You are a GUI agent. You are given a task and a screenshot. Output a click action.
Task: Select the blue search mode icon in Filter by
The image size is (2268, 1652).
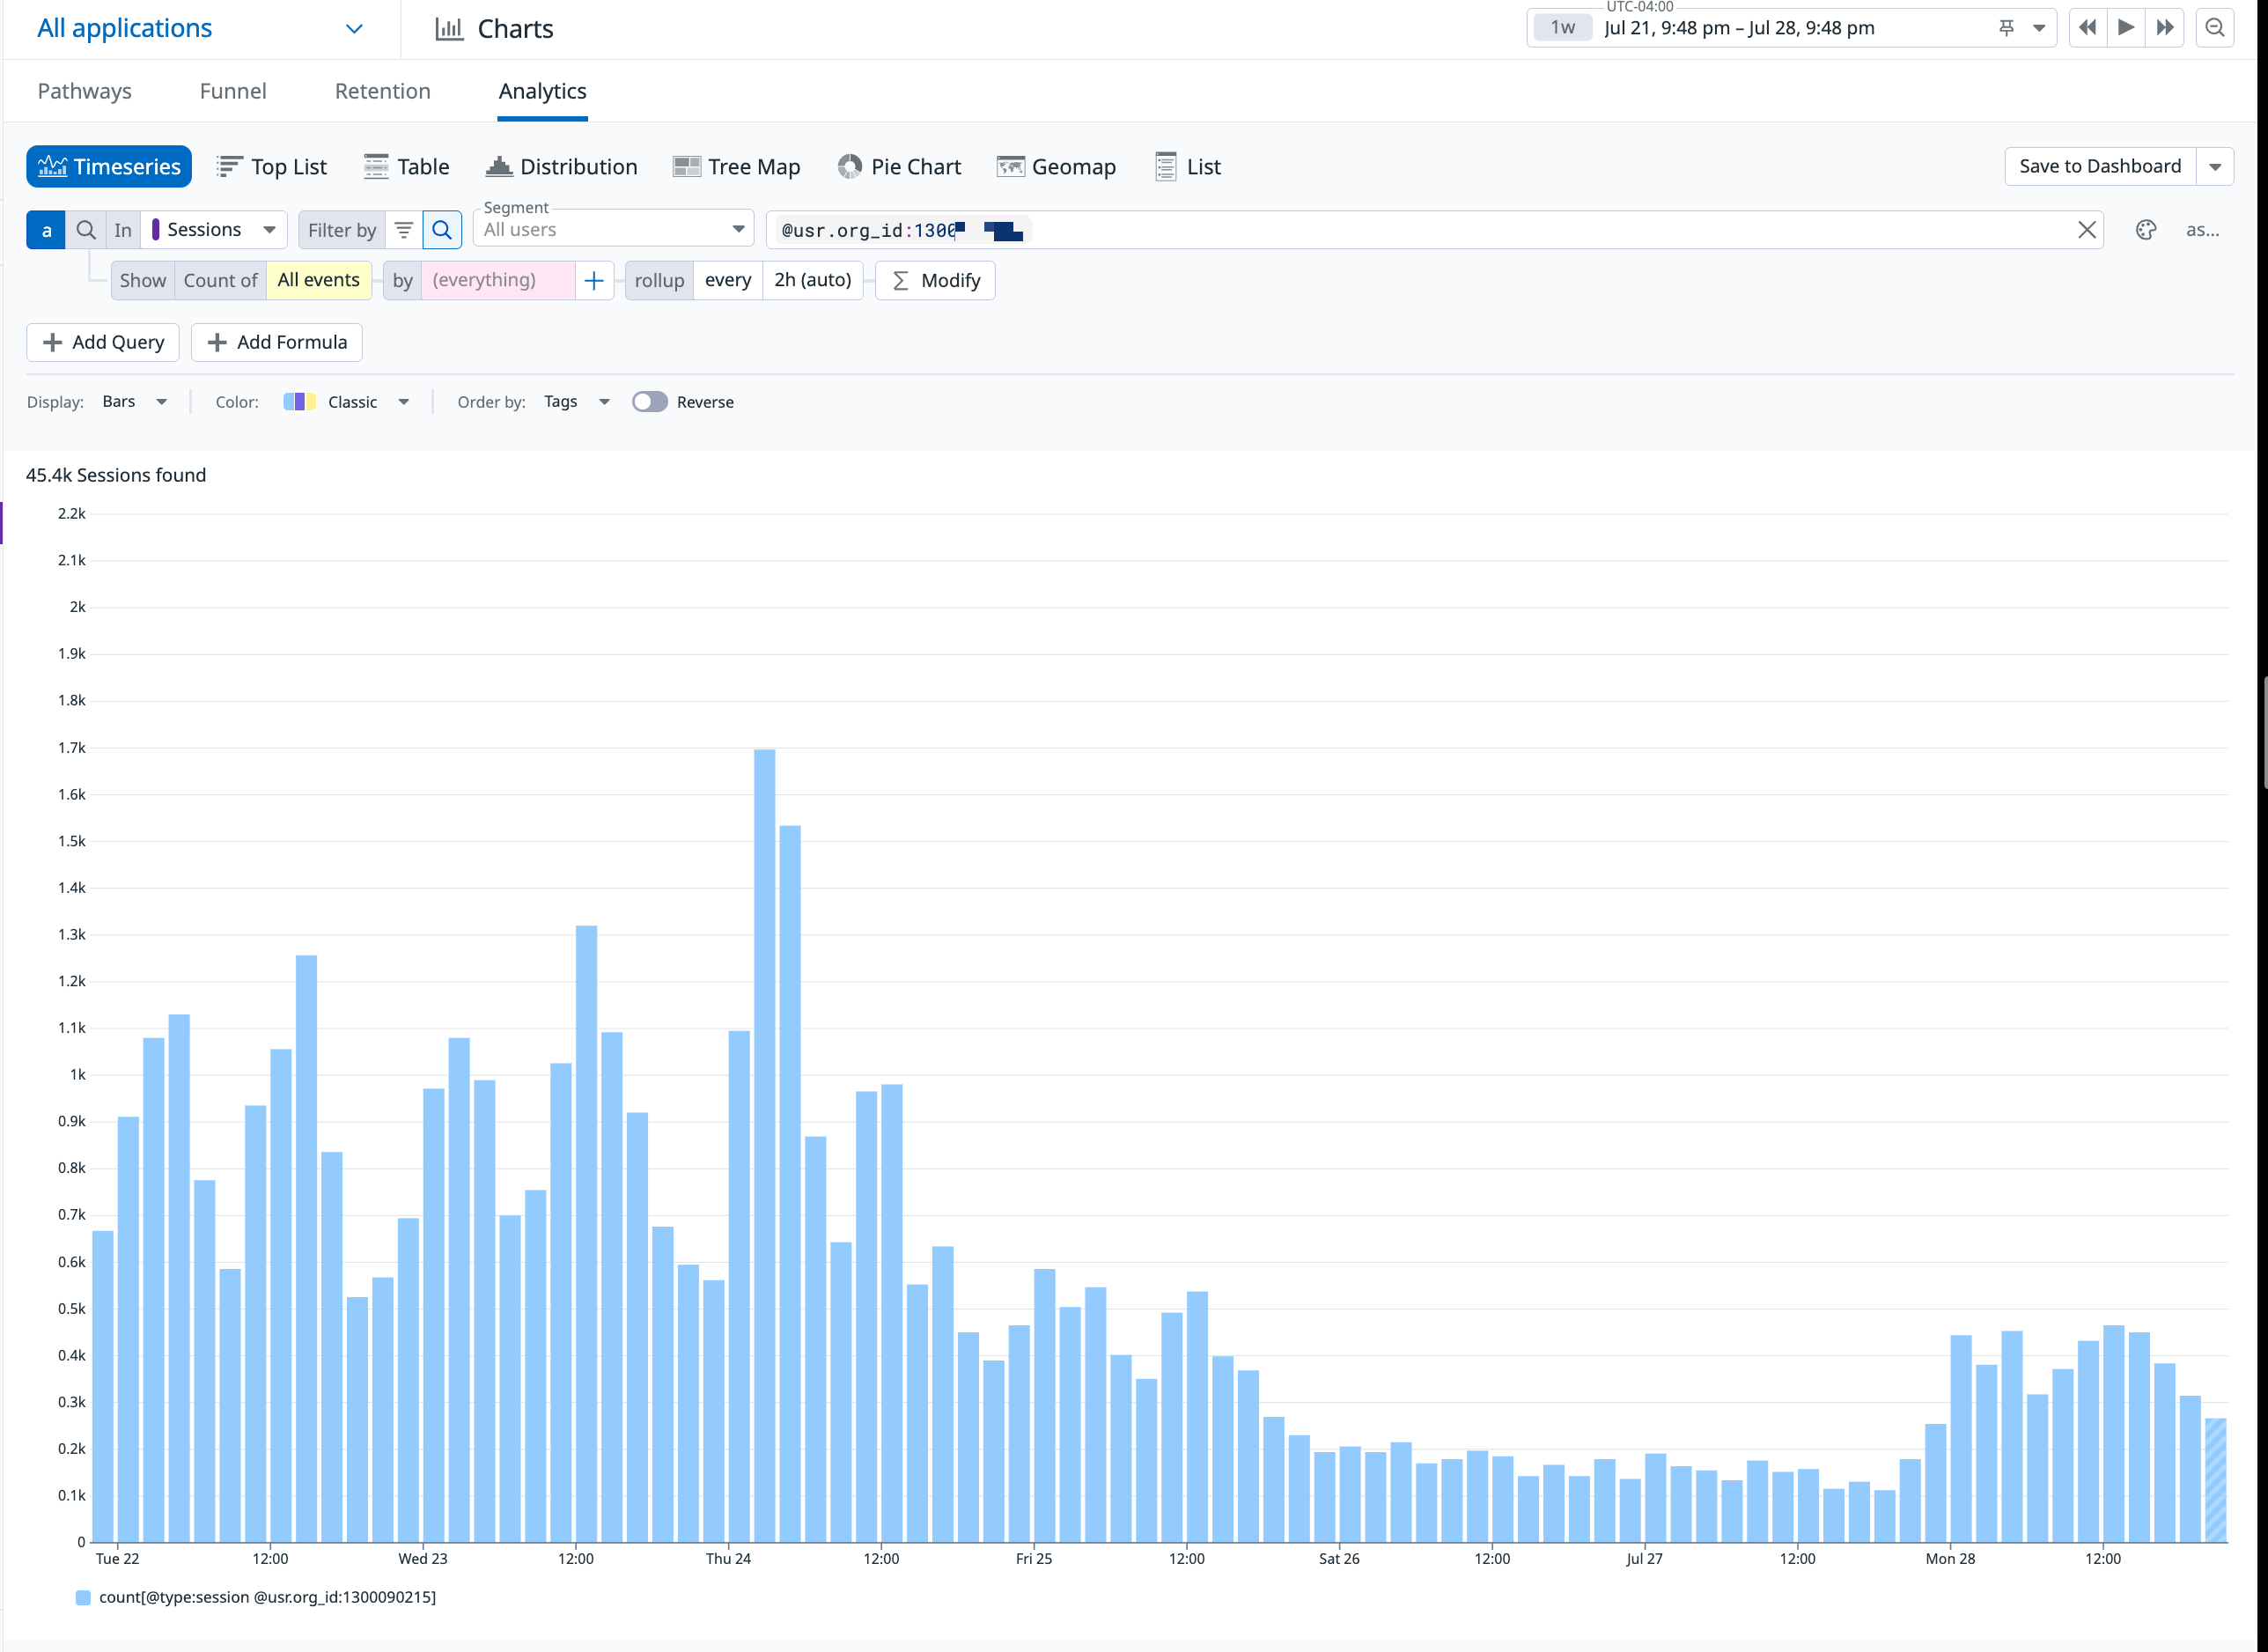(442, 230)
